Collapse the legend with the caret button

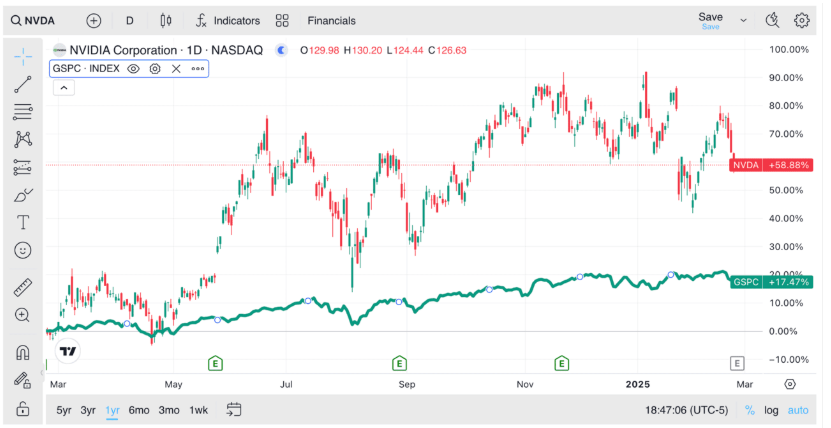coord(64,88)
